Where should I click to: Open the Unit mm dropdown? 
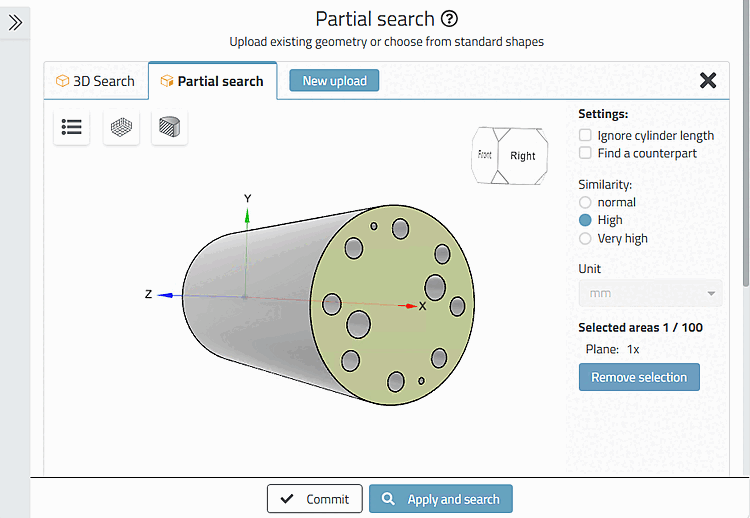tap(650, 294)
